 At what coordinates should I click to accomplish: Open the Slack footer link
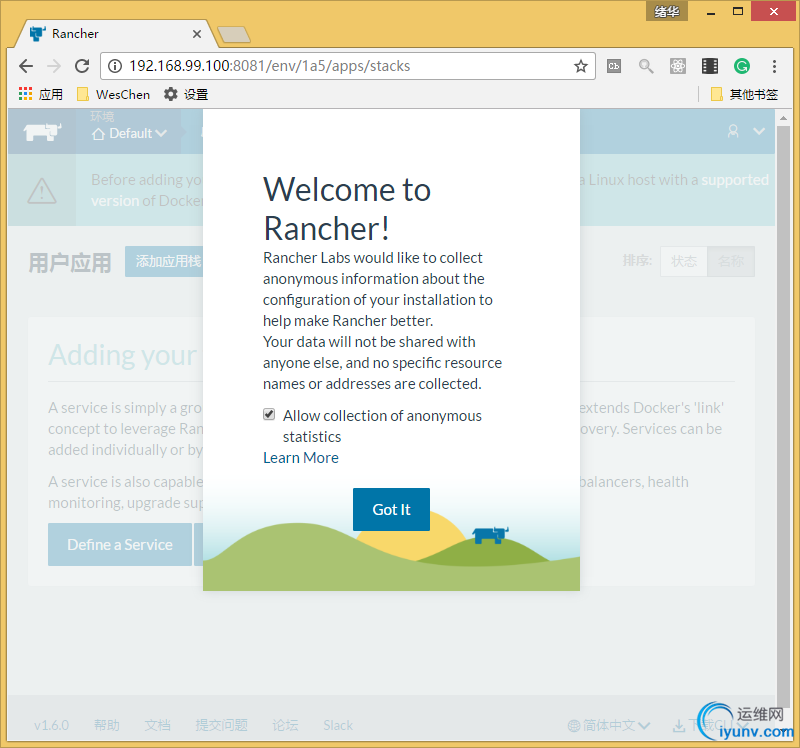(338, 725)
